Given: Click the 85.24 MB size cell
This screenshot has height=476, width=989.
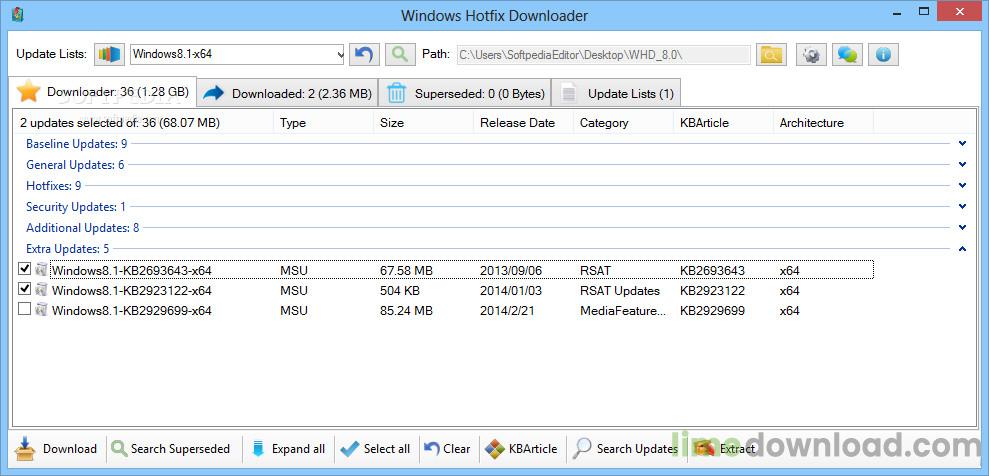Looking at the screenshot, I should click(406, 311).
